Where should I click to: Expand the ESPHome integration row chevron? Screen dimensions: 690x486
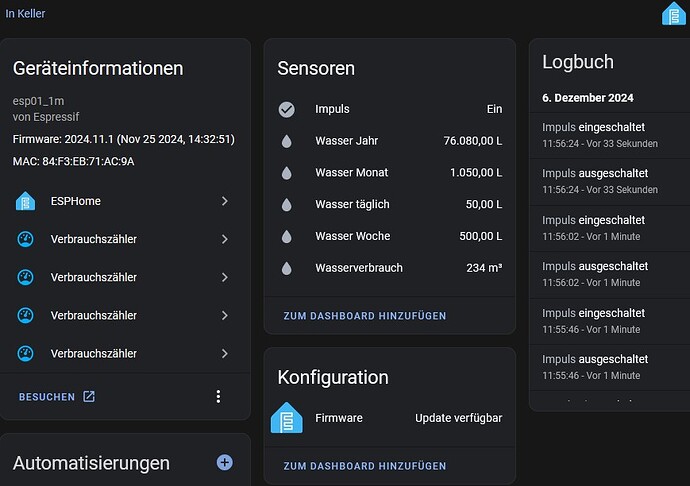click(x=225, y=201)
